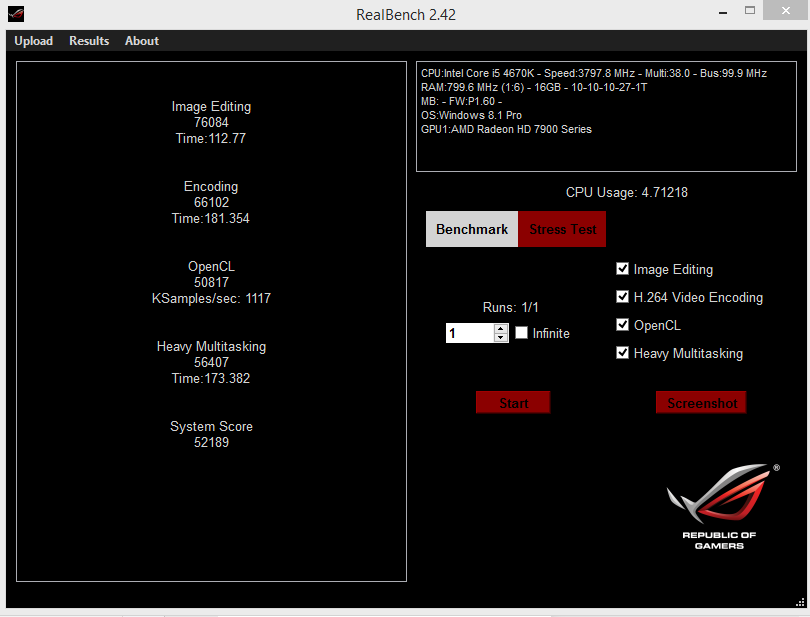Click the window resize grip corner
The height and width of the screenshot is (617, 810).
point(800,602)
